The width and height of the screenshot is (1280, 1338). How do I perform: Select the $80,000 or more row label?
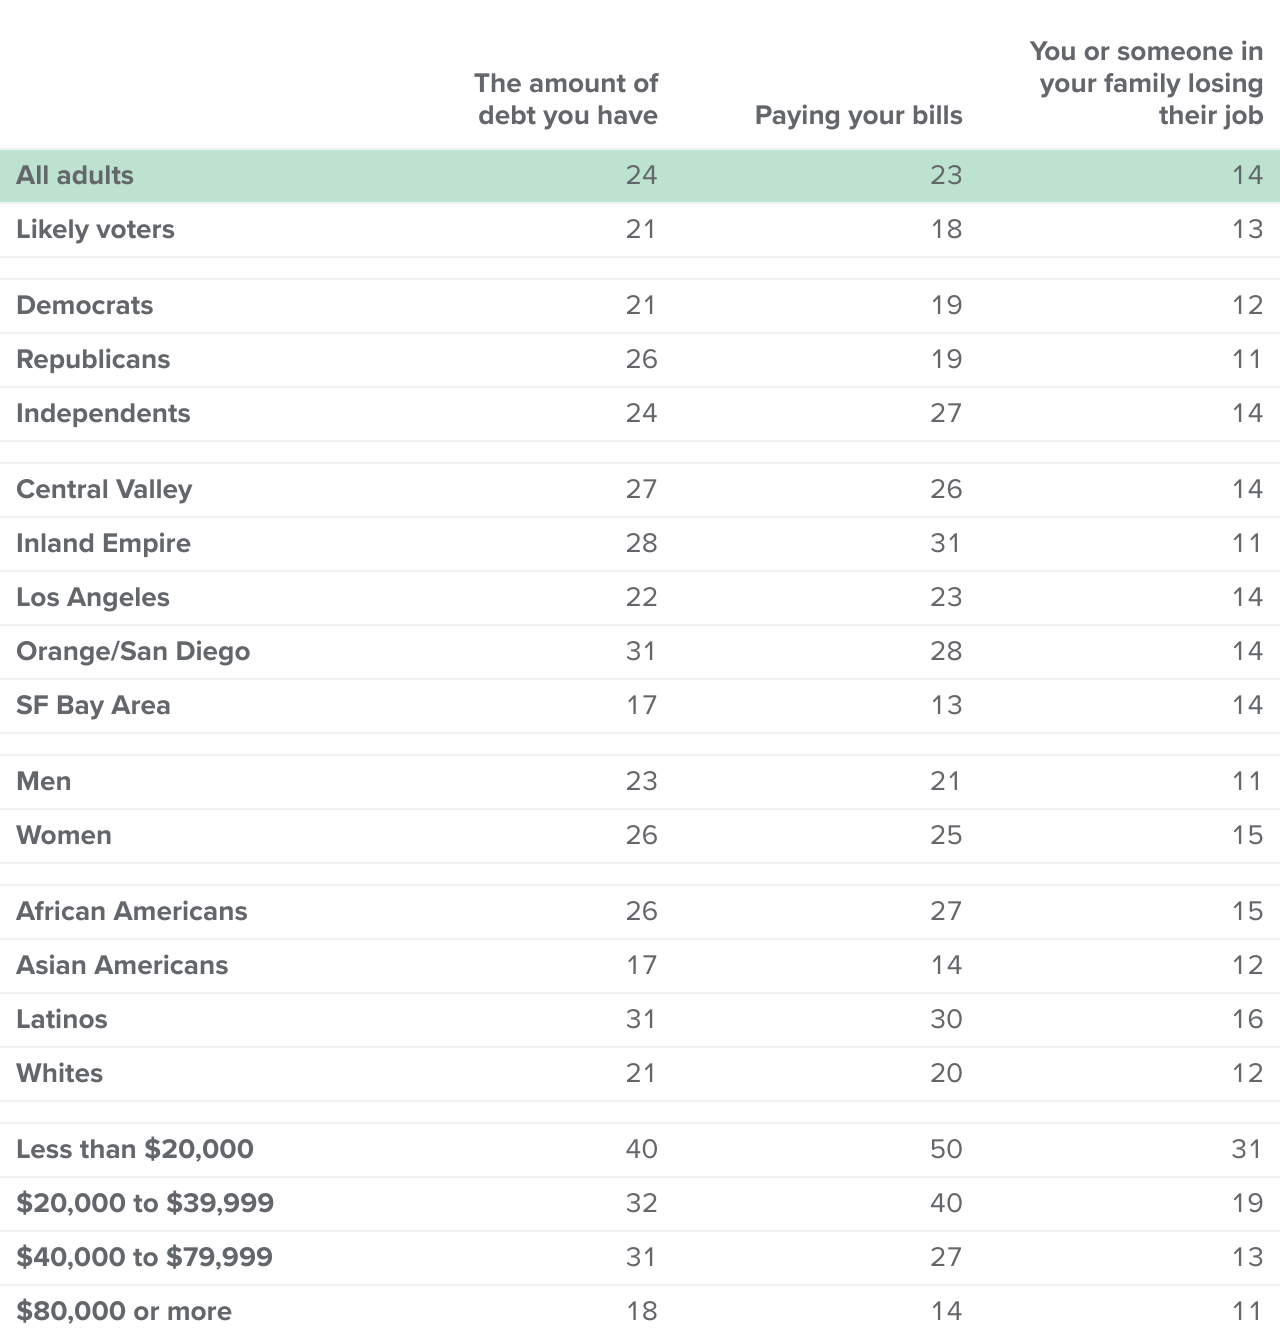coord(124,1311)
